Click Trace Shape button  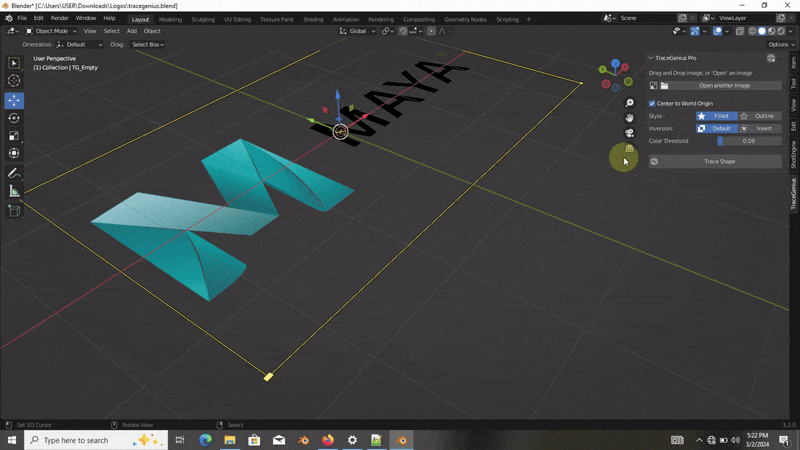click(715, 162)
